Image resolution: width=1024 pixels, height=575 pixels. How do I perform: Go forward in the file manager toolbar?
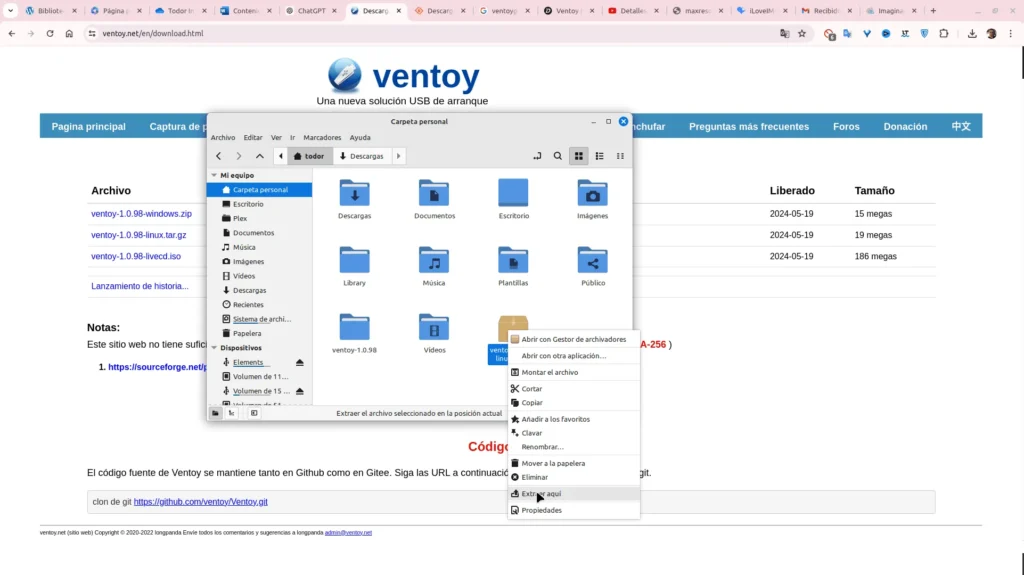[239, 156]
